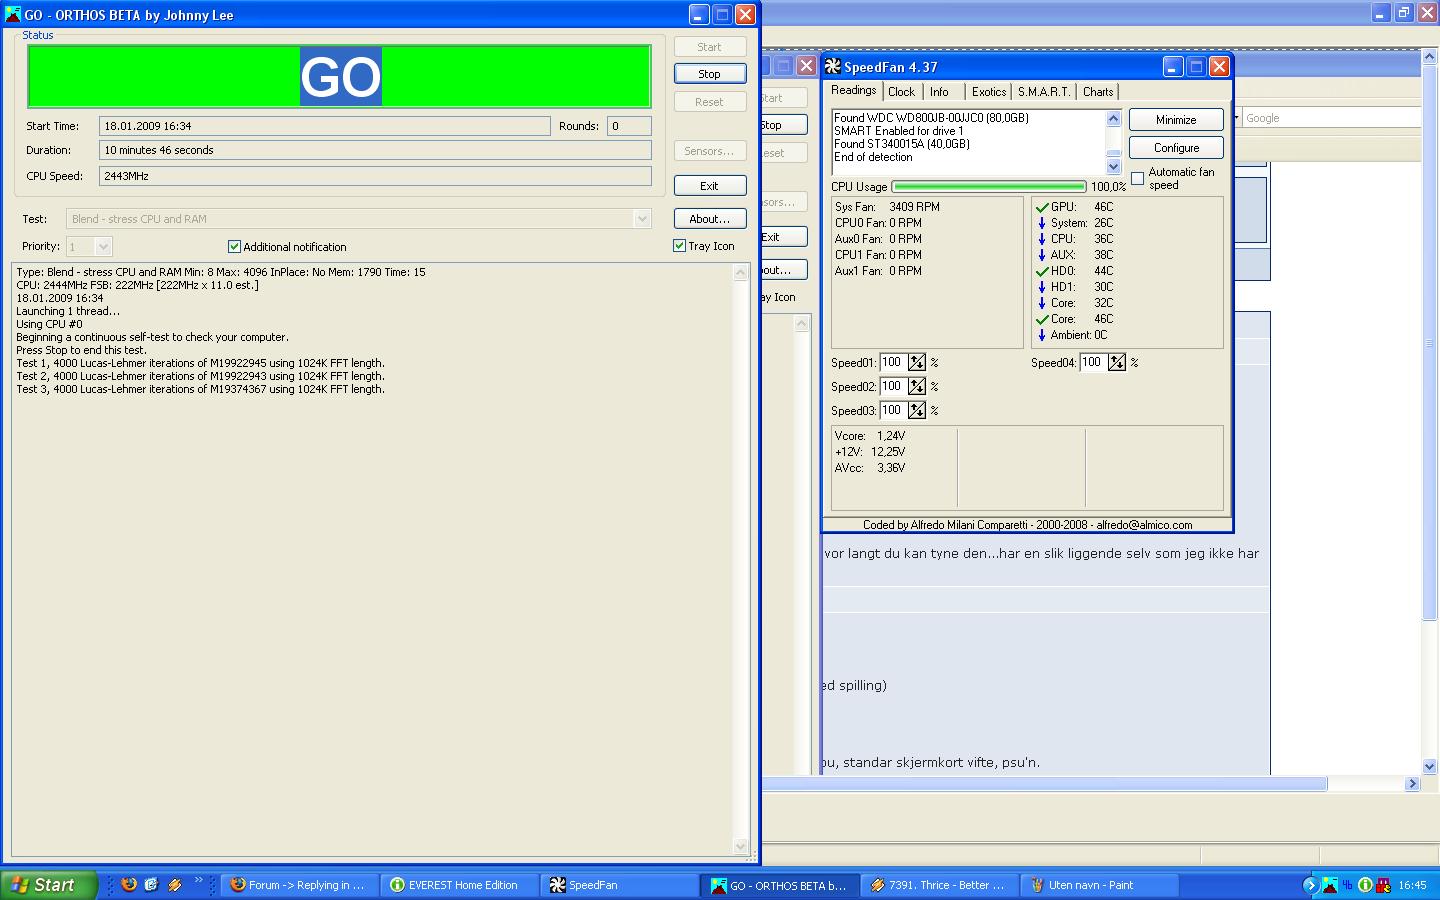Open the Test type dropdown in ORTHOS

[642, 219]
